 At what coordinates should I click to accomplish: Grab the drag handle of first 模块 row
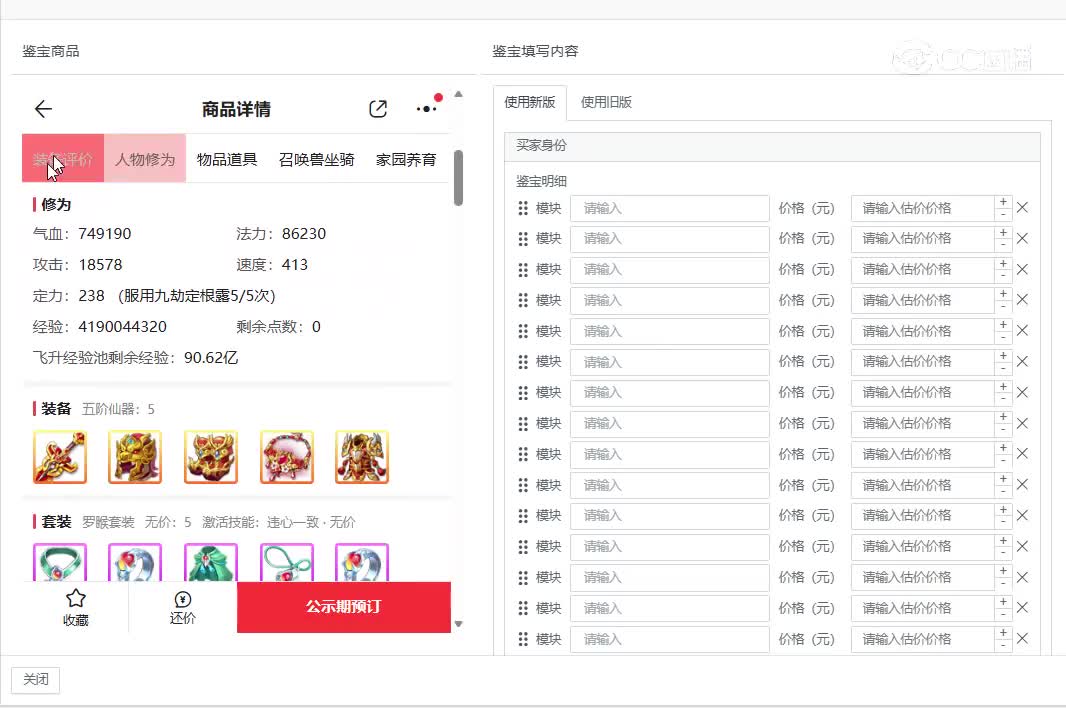click(523, 208)
